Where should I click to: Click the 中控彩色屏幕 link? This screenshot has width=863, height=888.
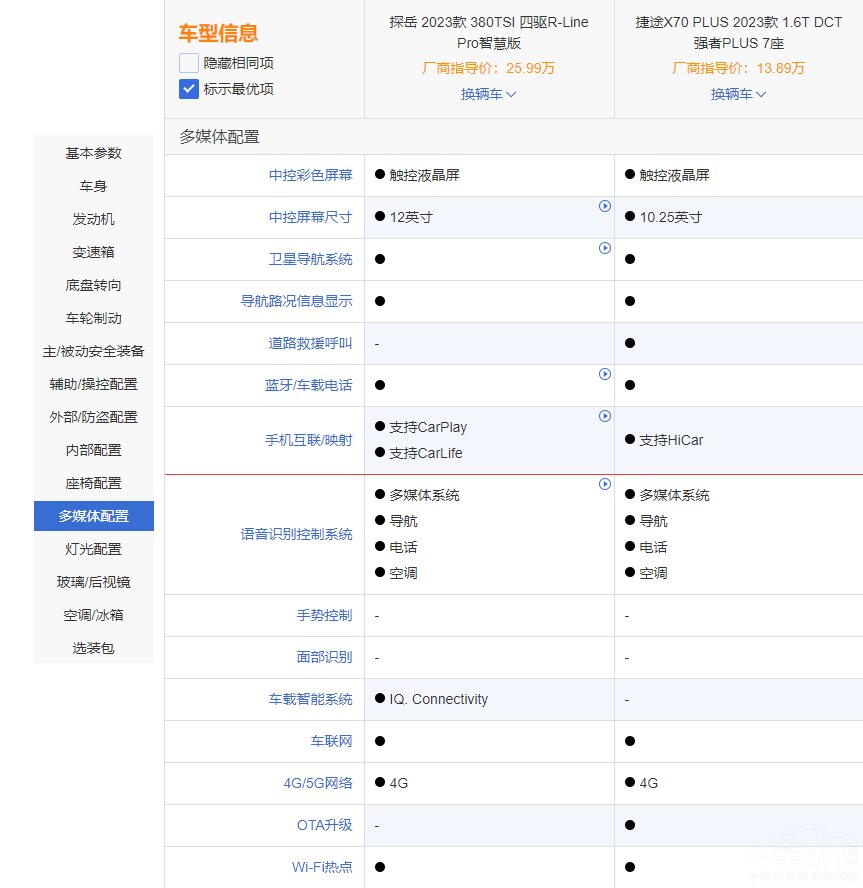pyautogui.click(x=309, y=175)
